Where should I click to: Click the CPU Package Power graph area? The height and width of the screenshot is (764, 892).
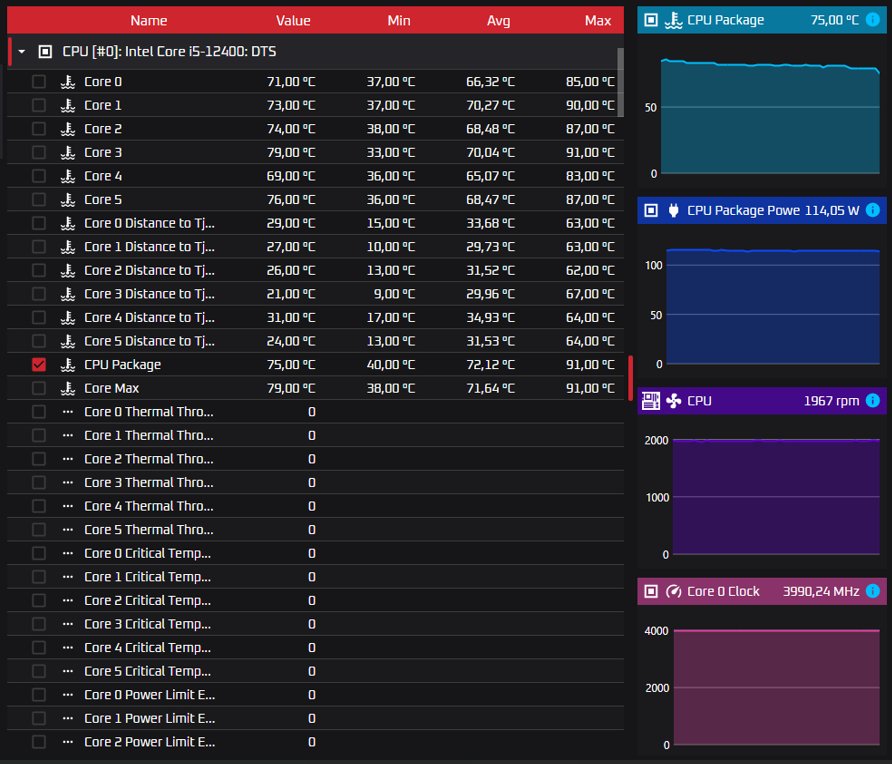point(773,307)
